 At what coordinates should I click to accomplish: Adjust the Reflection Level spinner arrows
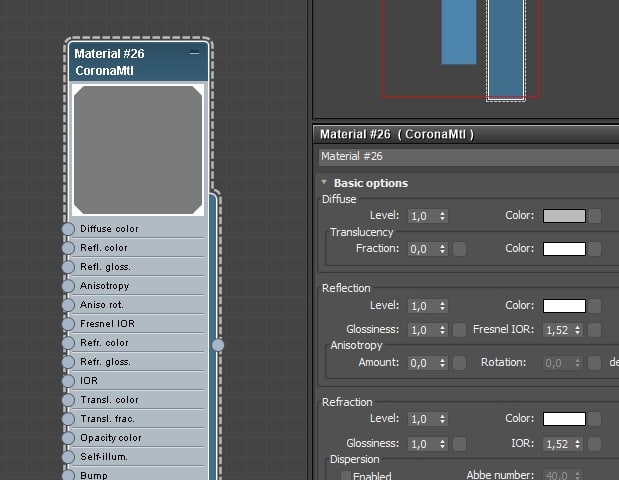pyautogui.click(x=443, y=306)
